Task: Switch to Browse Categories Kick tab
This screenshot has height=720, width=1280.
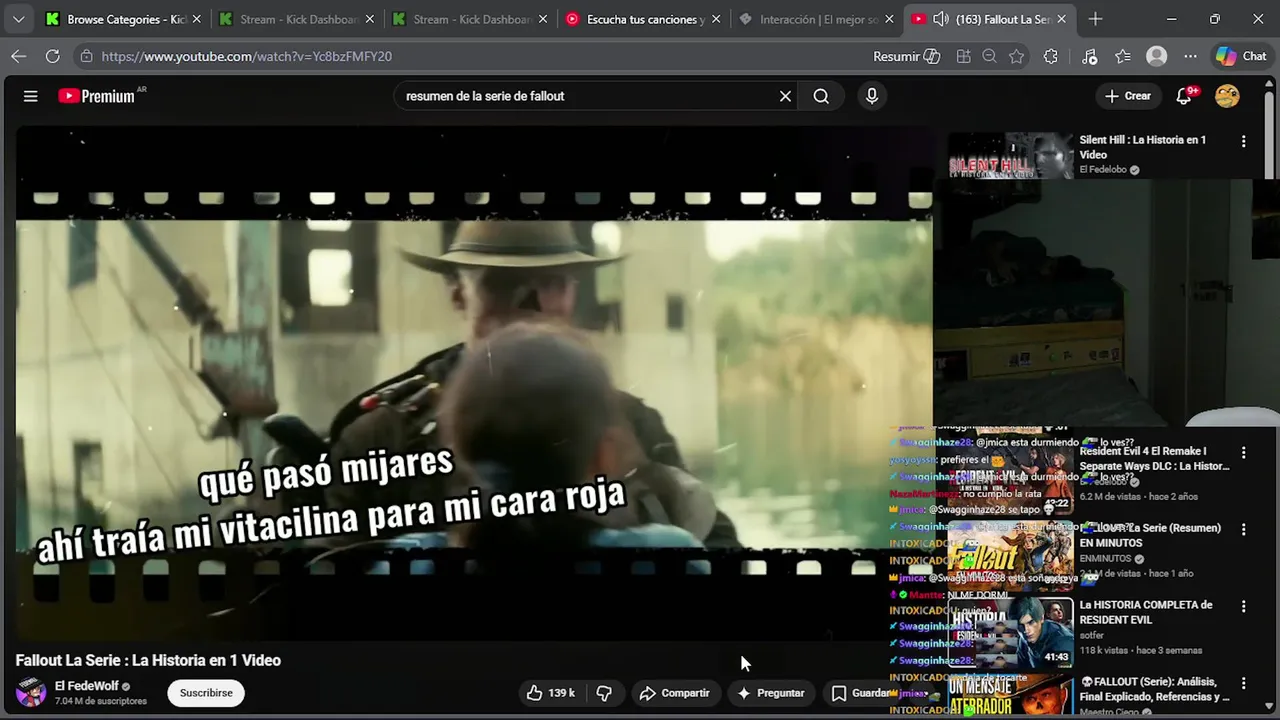Action: tap(123, 19)
